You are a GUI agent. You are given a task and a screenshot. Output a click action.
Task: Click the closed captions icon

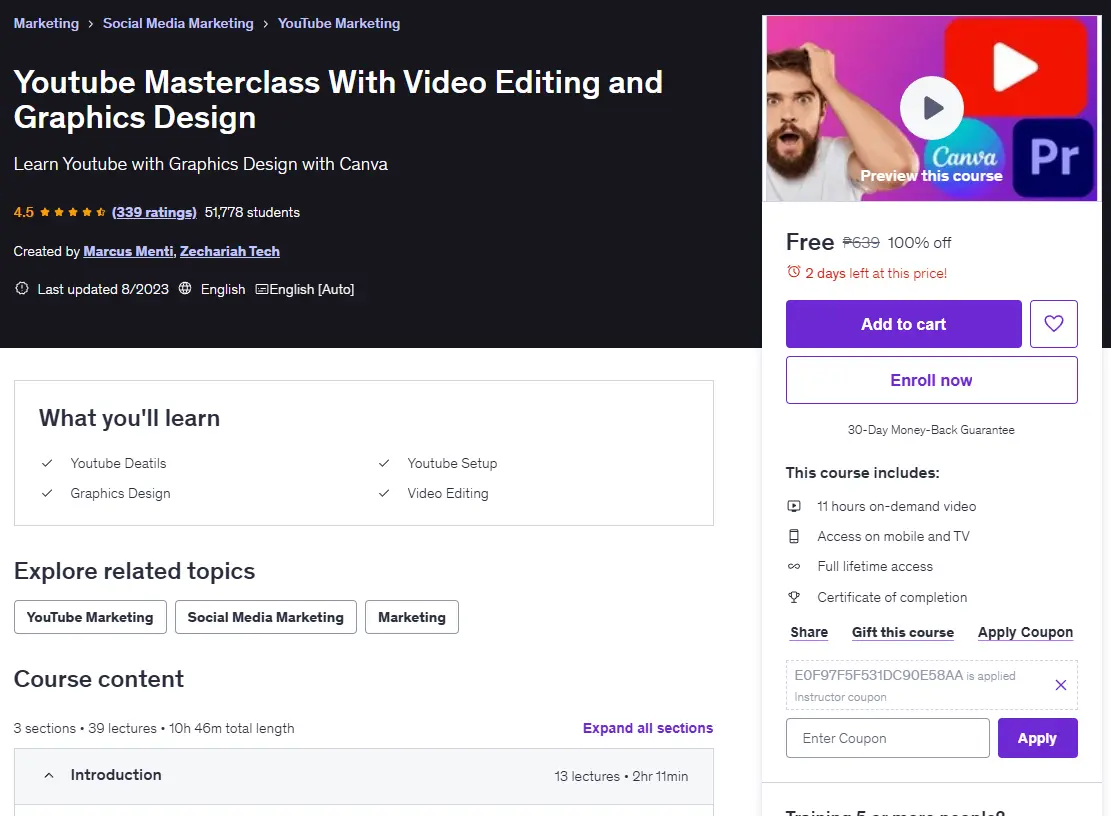point(261,289)
